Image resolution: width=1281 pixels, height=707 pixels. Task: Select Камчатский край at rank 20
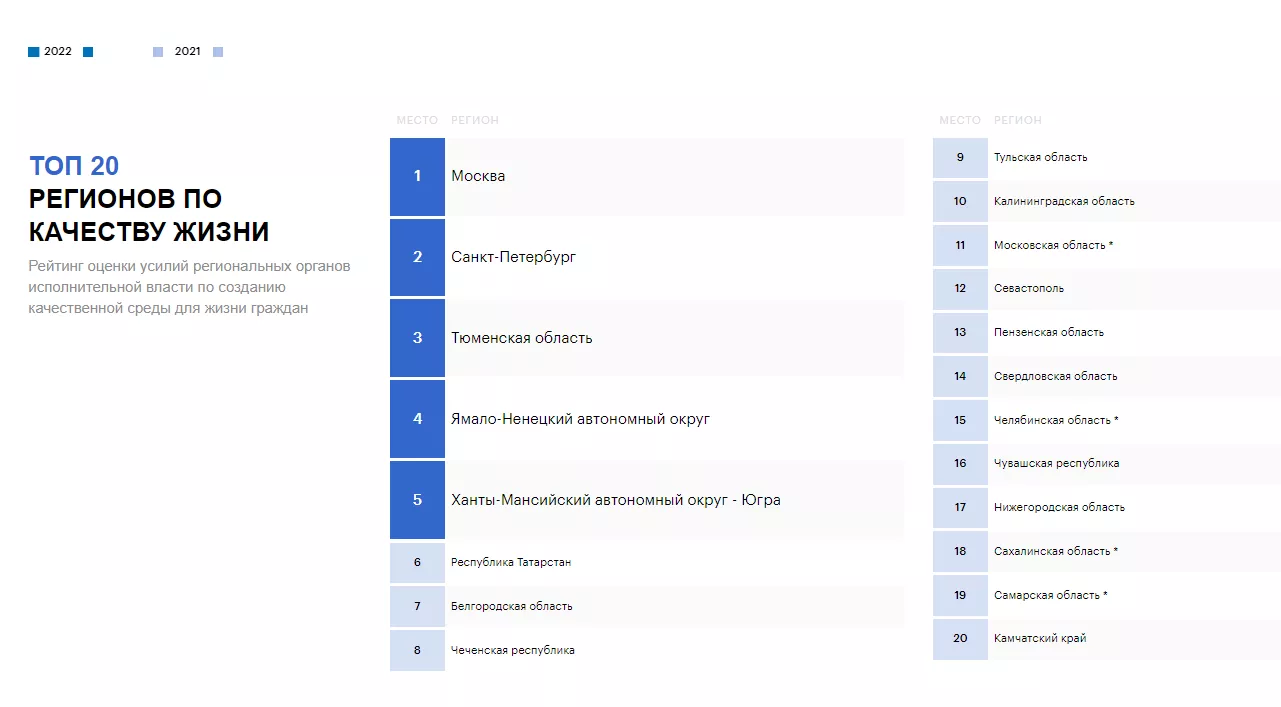point(1039,638)
